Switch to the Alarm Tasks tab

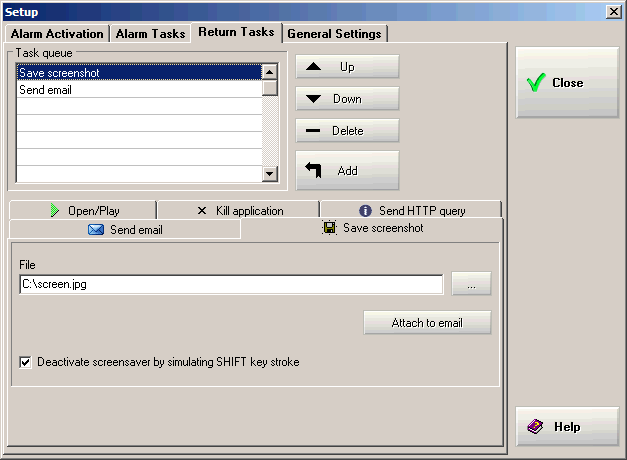point(150,34)
